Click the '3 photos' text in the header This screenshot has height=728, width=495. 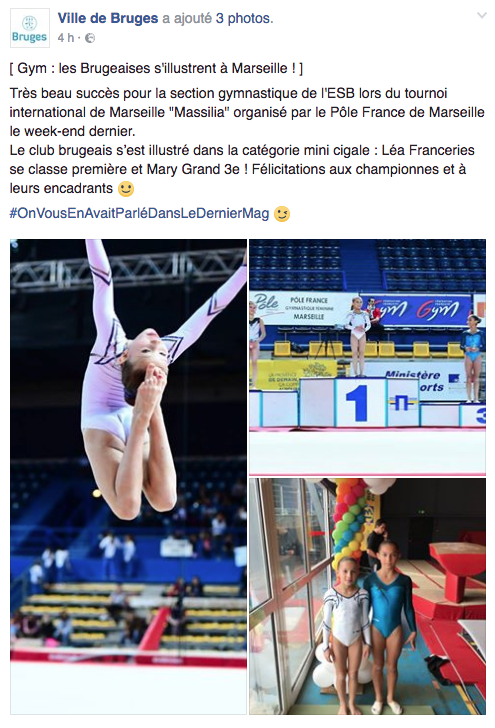pos(244,18)
